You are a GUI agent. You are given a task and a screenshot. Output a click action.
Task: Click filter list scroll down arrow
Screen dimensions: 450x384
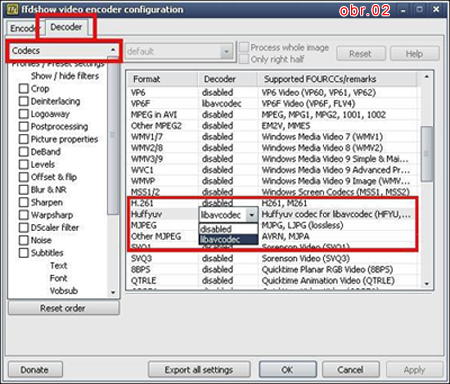pyautogui.click(x=113, y=292)
